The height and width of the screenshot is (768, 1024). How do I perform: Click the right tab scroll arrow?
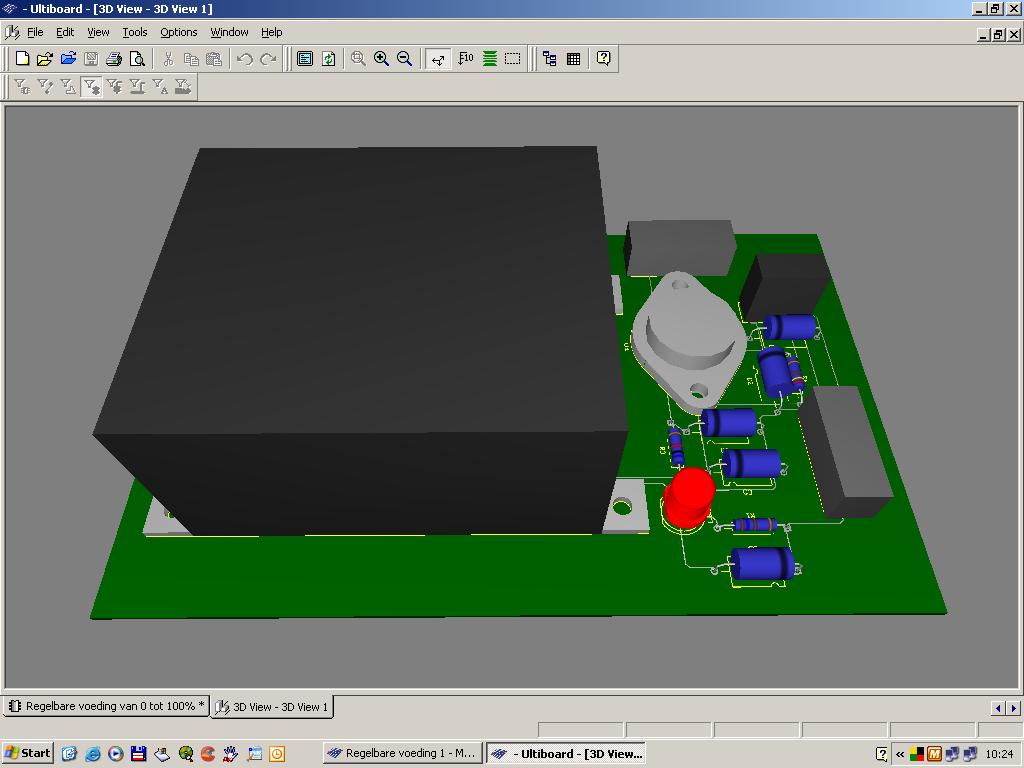click(1013, 707)
